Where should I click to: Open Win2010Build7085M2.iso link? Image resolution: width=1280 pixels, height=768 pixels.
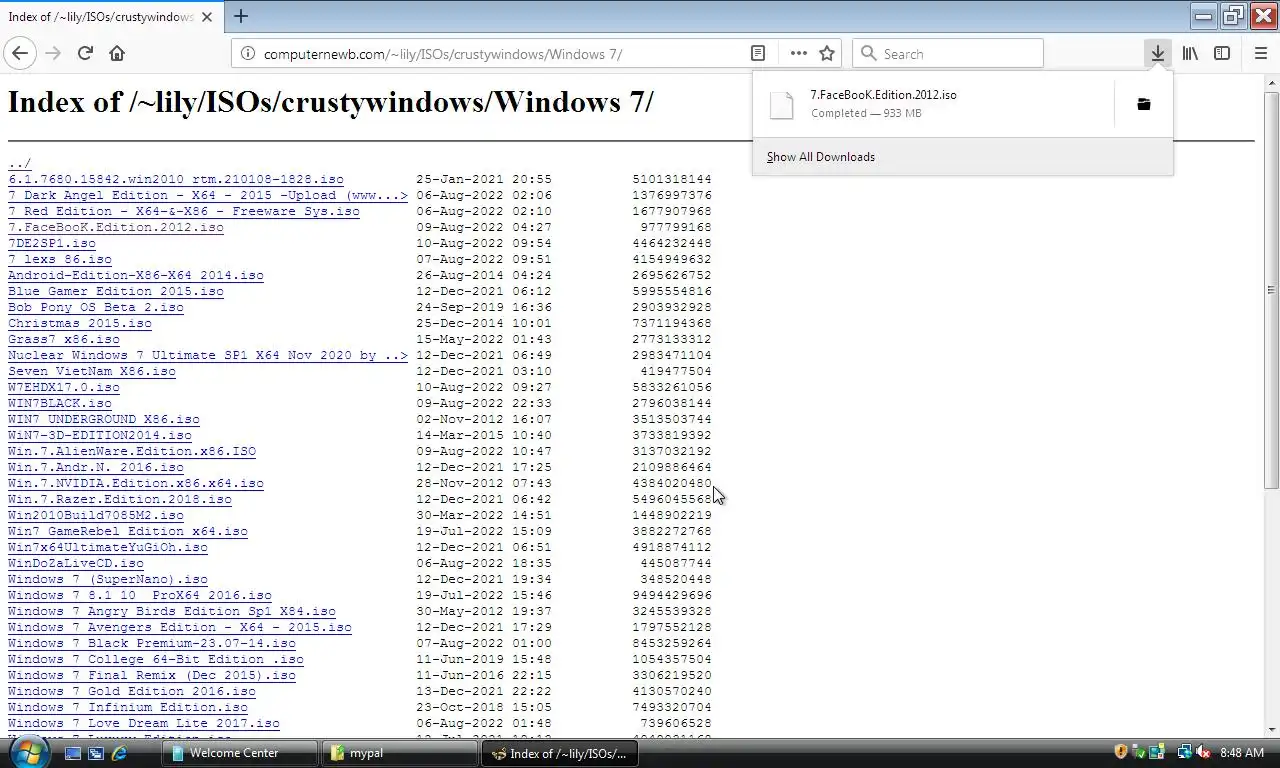[95, 515]
